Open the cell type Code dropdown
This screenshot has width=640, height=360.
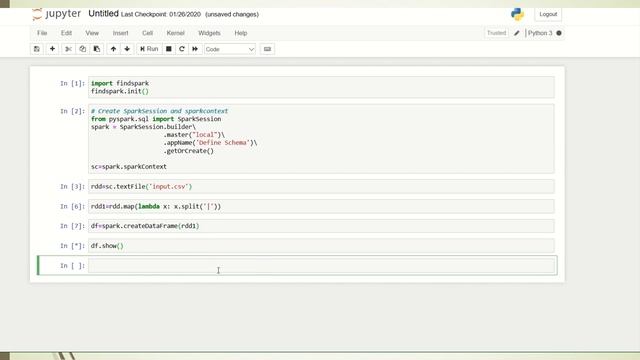(x=230, y=49)
